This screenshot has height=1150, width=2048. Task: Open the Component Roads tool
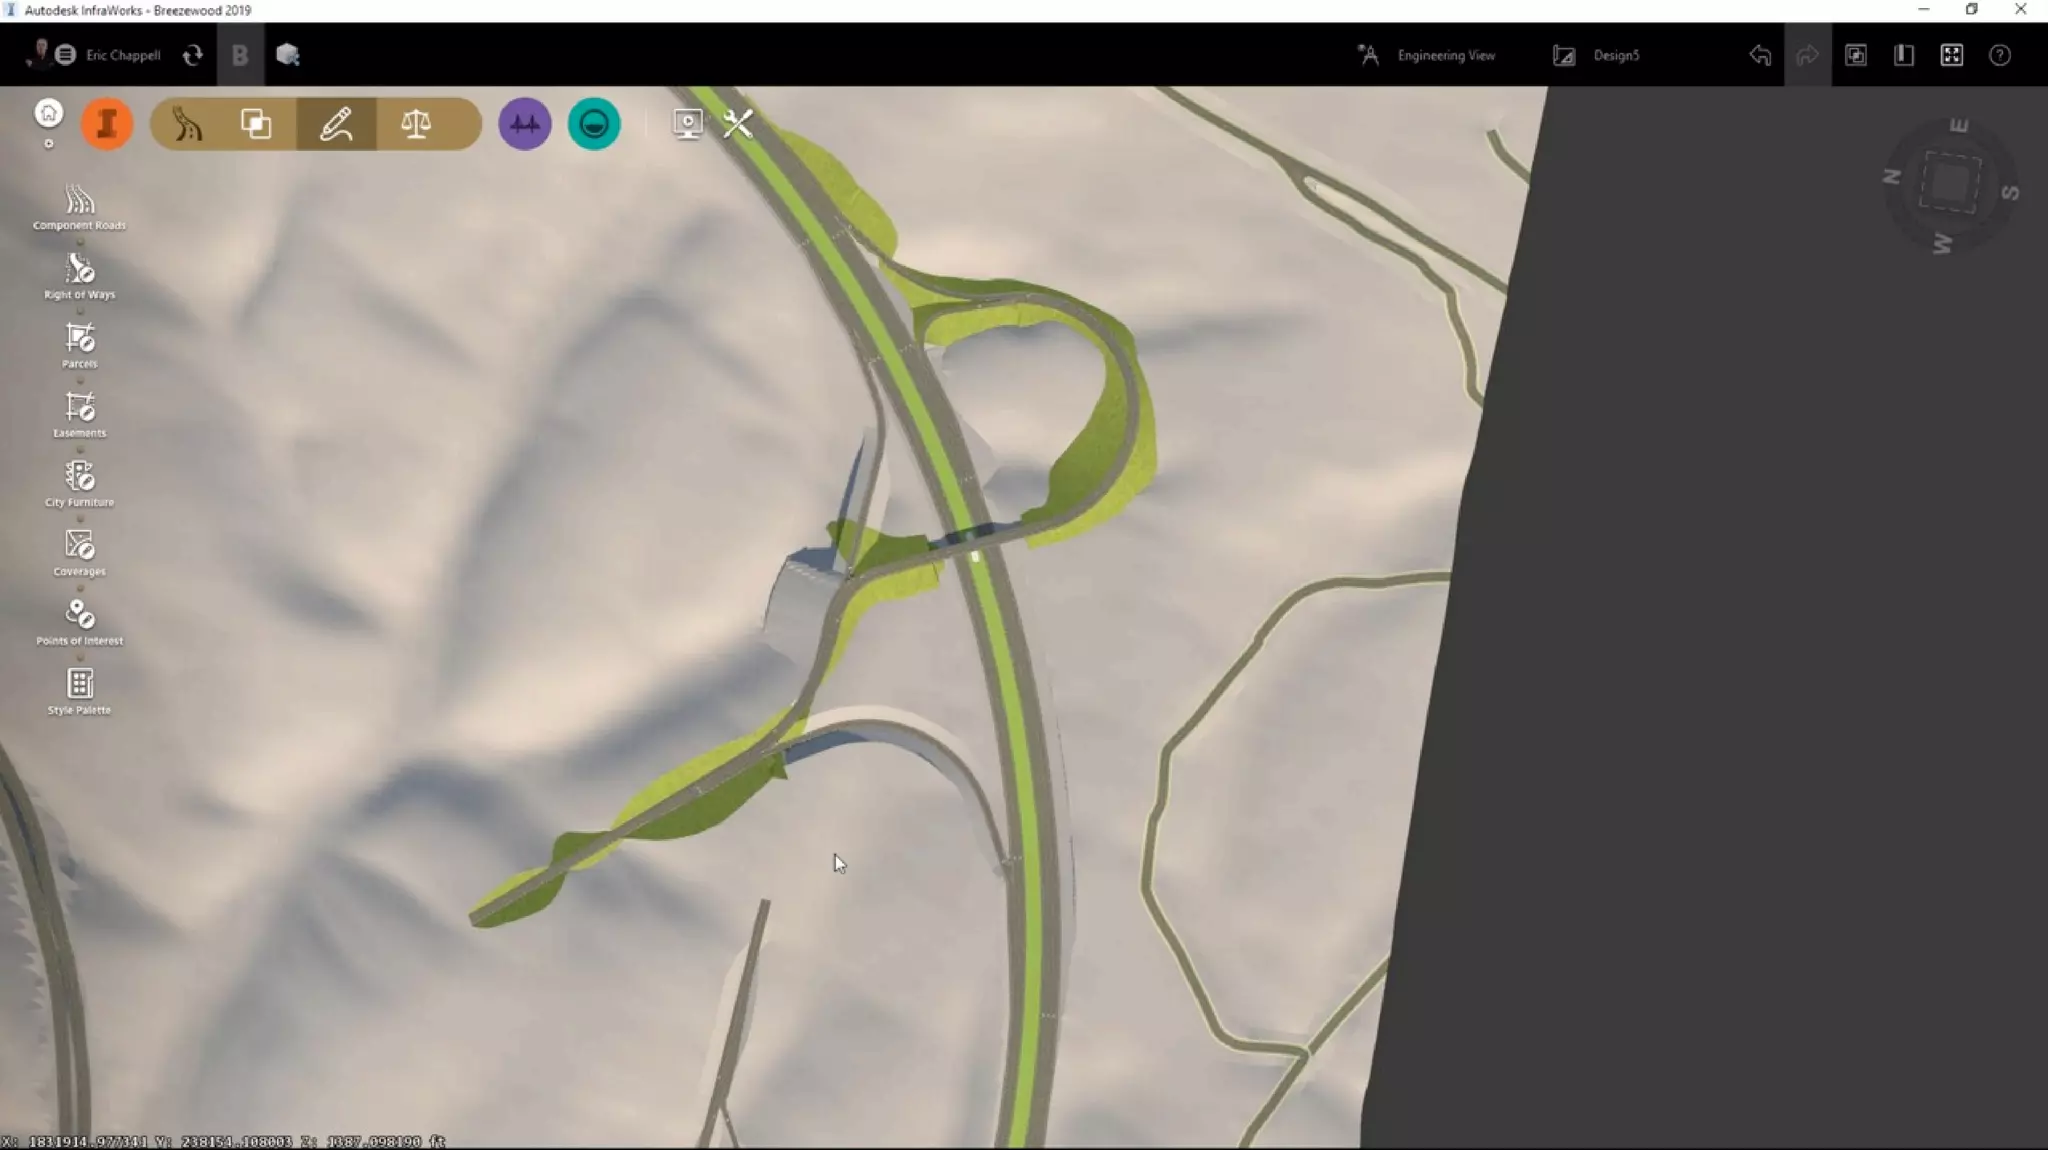click(79, 201)
